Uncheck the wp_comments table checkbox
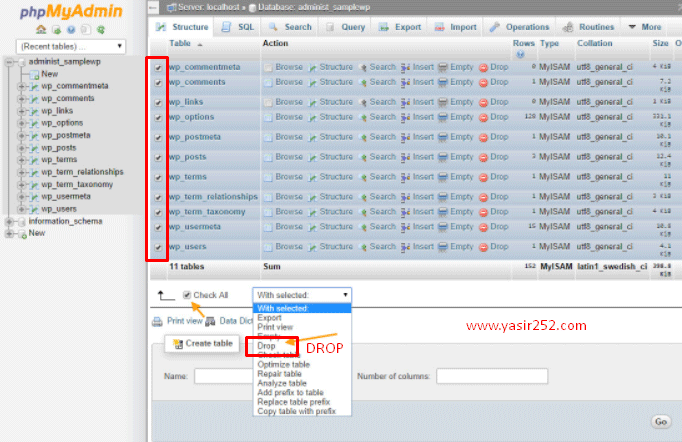Viewport: 682px width, 442px height. click(158, 83)
